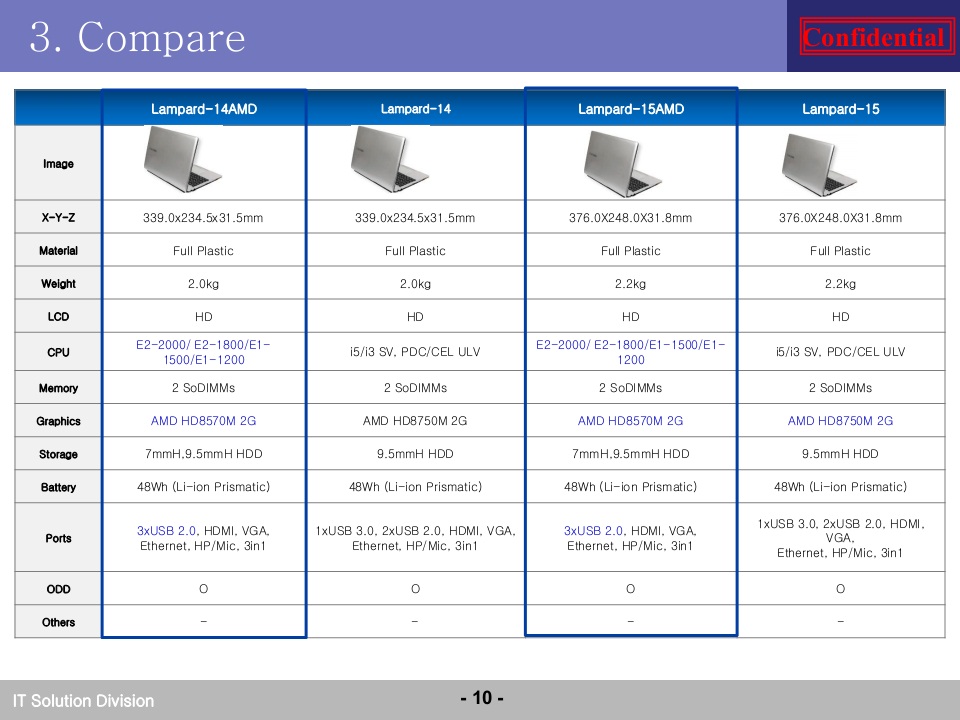Click the page number '- 10 -'
The height and width of the screenshot is (720, 960).
482,697
